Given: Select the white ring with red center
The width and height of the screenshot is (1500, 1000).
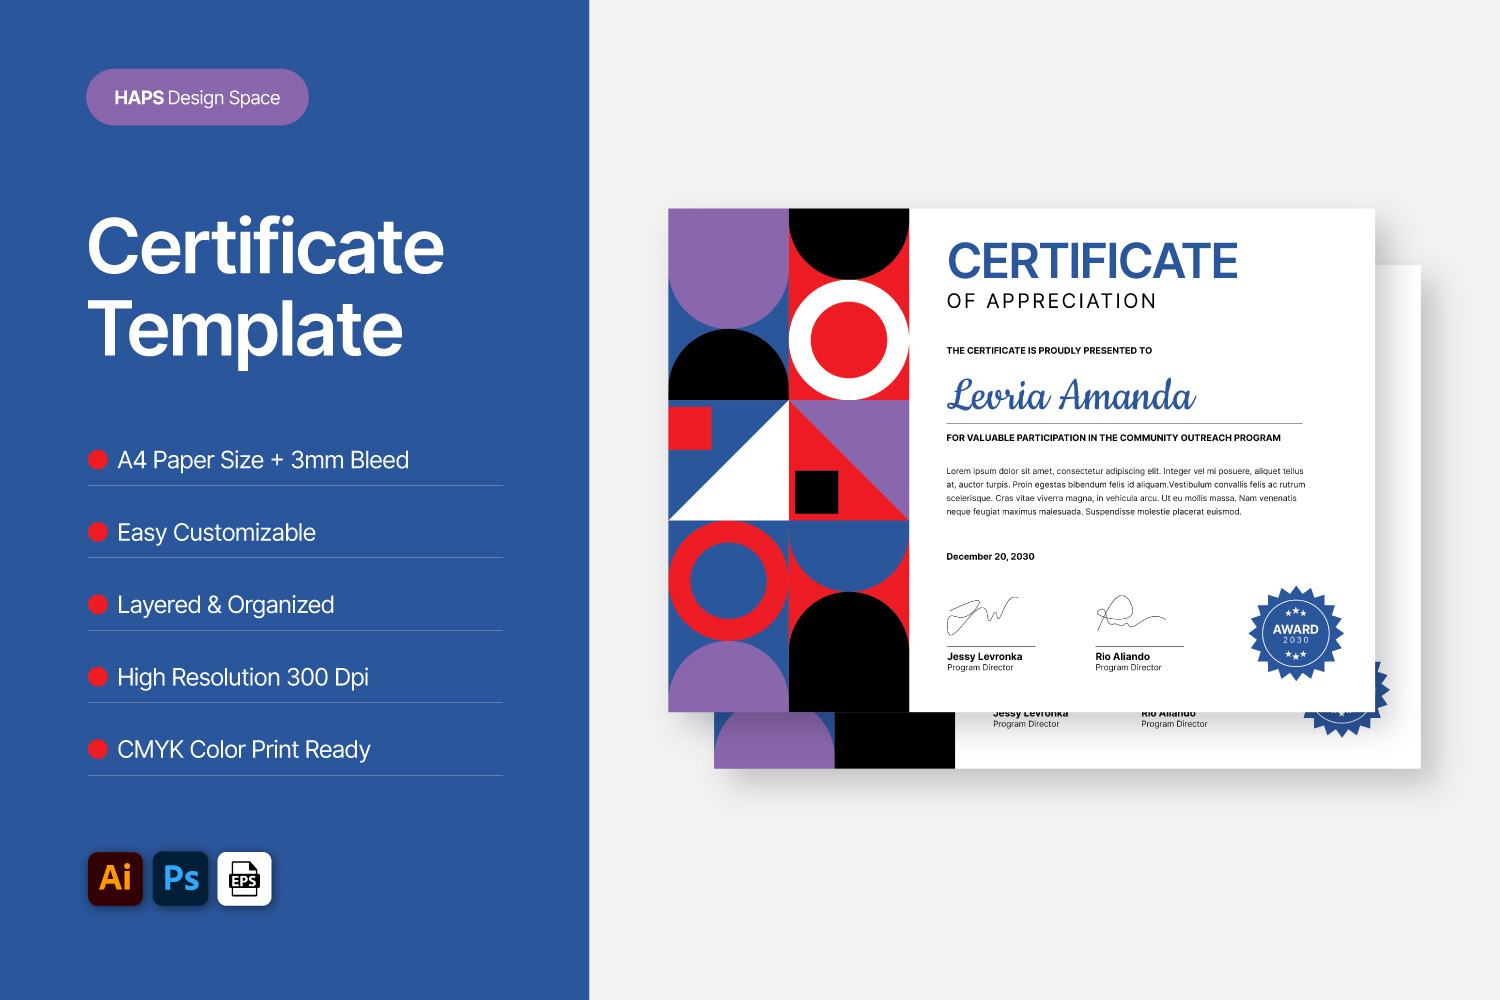Looking at the screenshot, I should (x=849, y=340).
